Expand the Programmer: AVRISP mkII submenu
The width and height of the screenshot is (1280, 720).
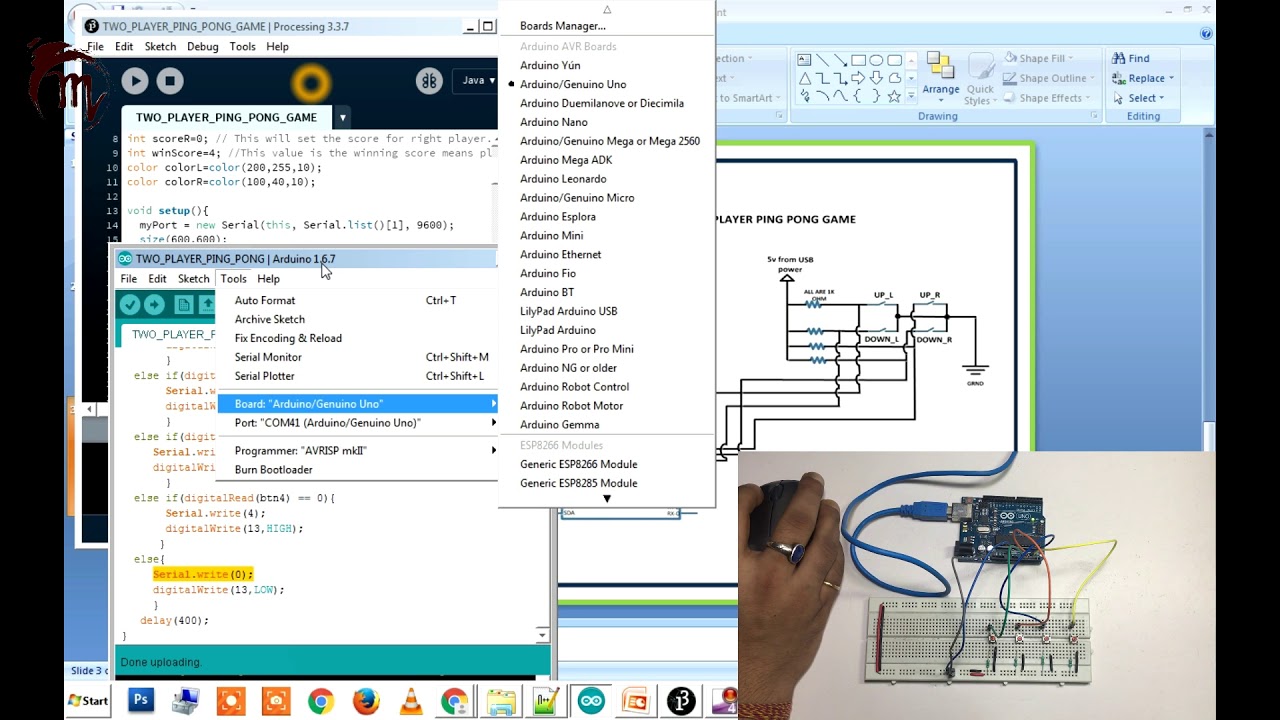[x=357, y=451]
